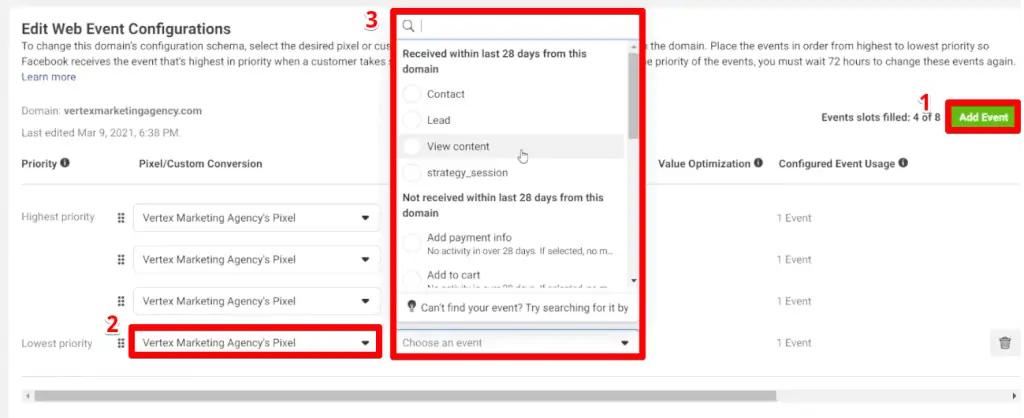Open the Learn more link
This screenshot has width=1024, height=418.
[48, 77]
